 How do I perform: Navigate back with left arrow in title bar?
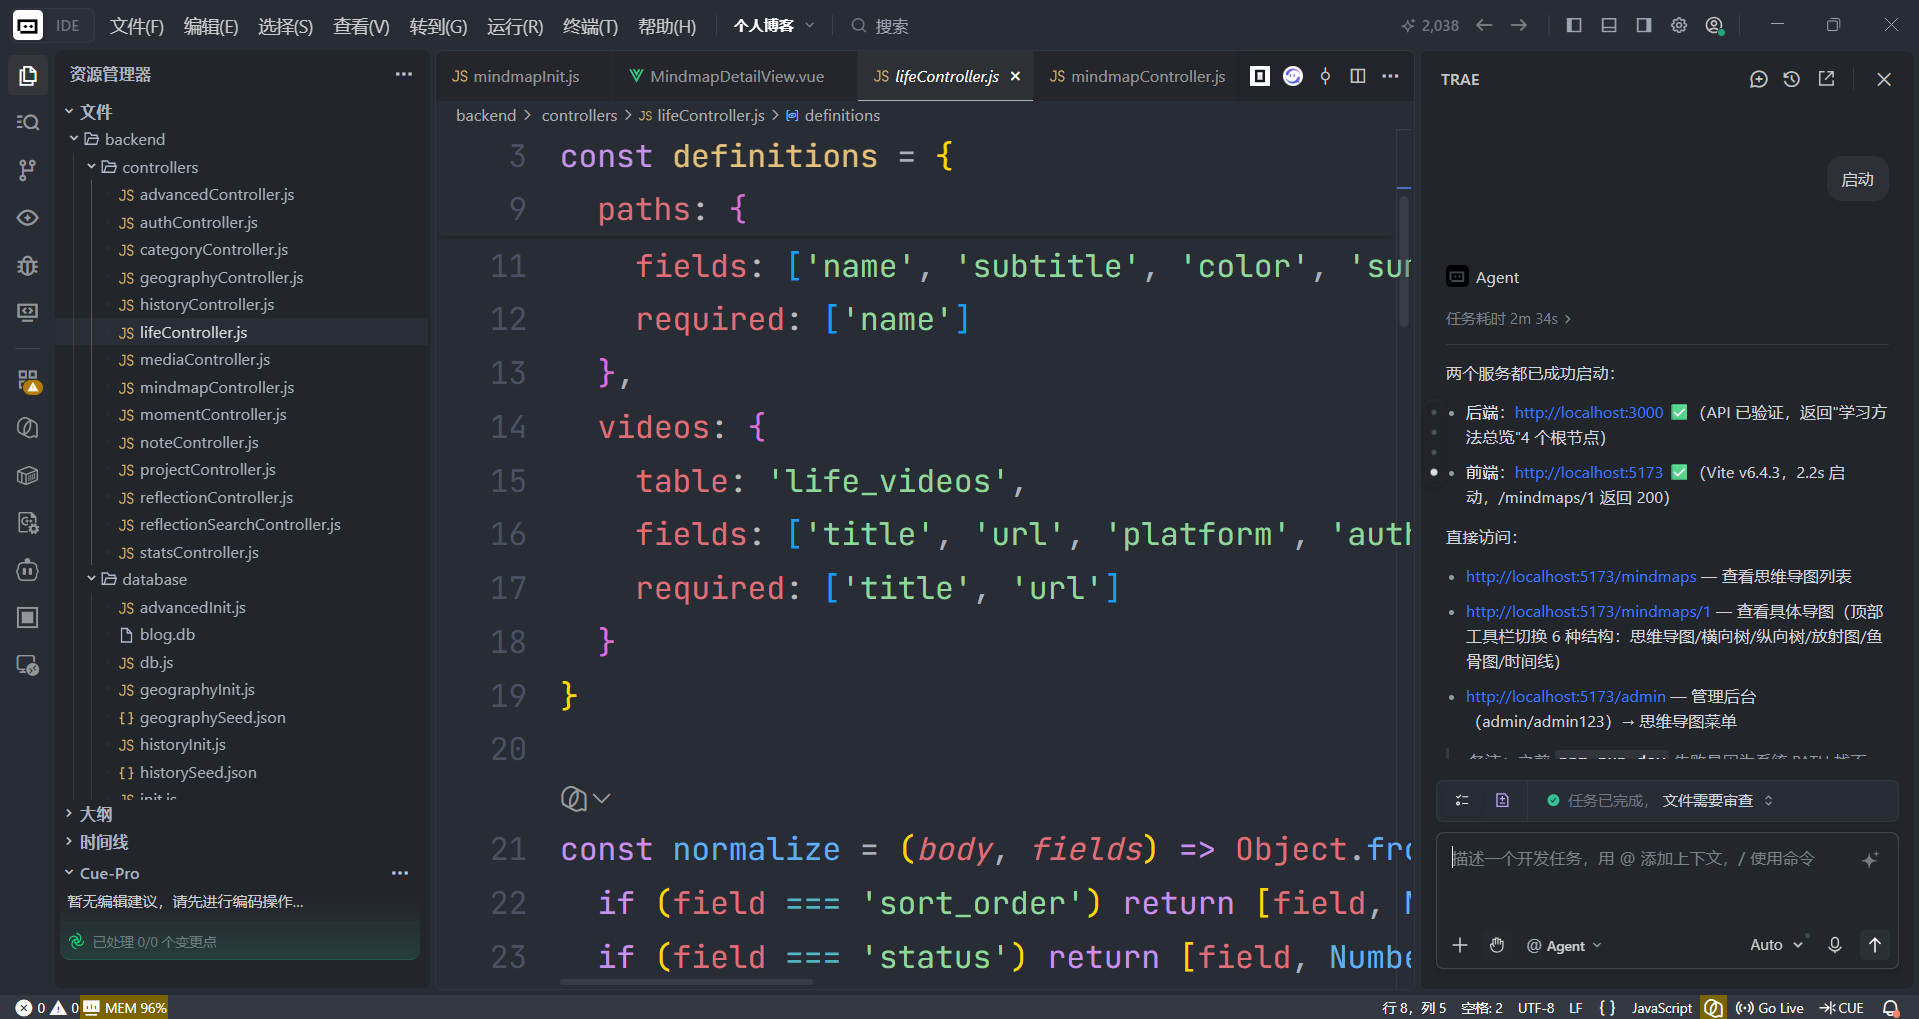1484,25
